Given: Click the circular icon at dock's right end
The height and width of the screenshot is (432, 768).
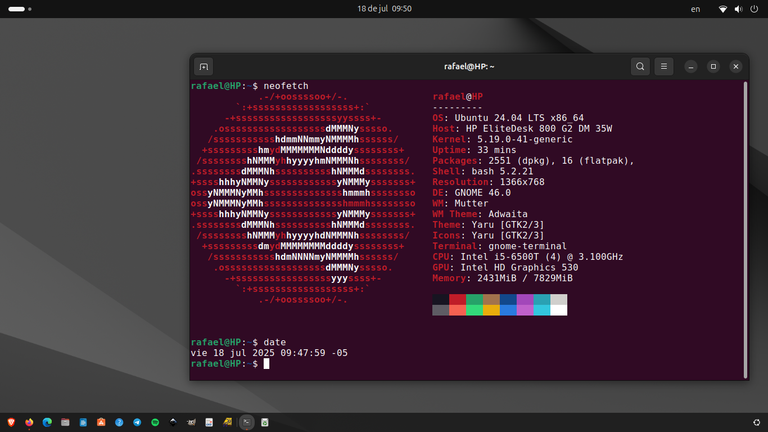Looking at the screenshot, I should (756, 422).
